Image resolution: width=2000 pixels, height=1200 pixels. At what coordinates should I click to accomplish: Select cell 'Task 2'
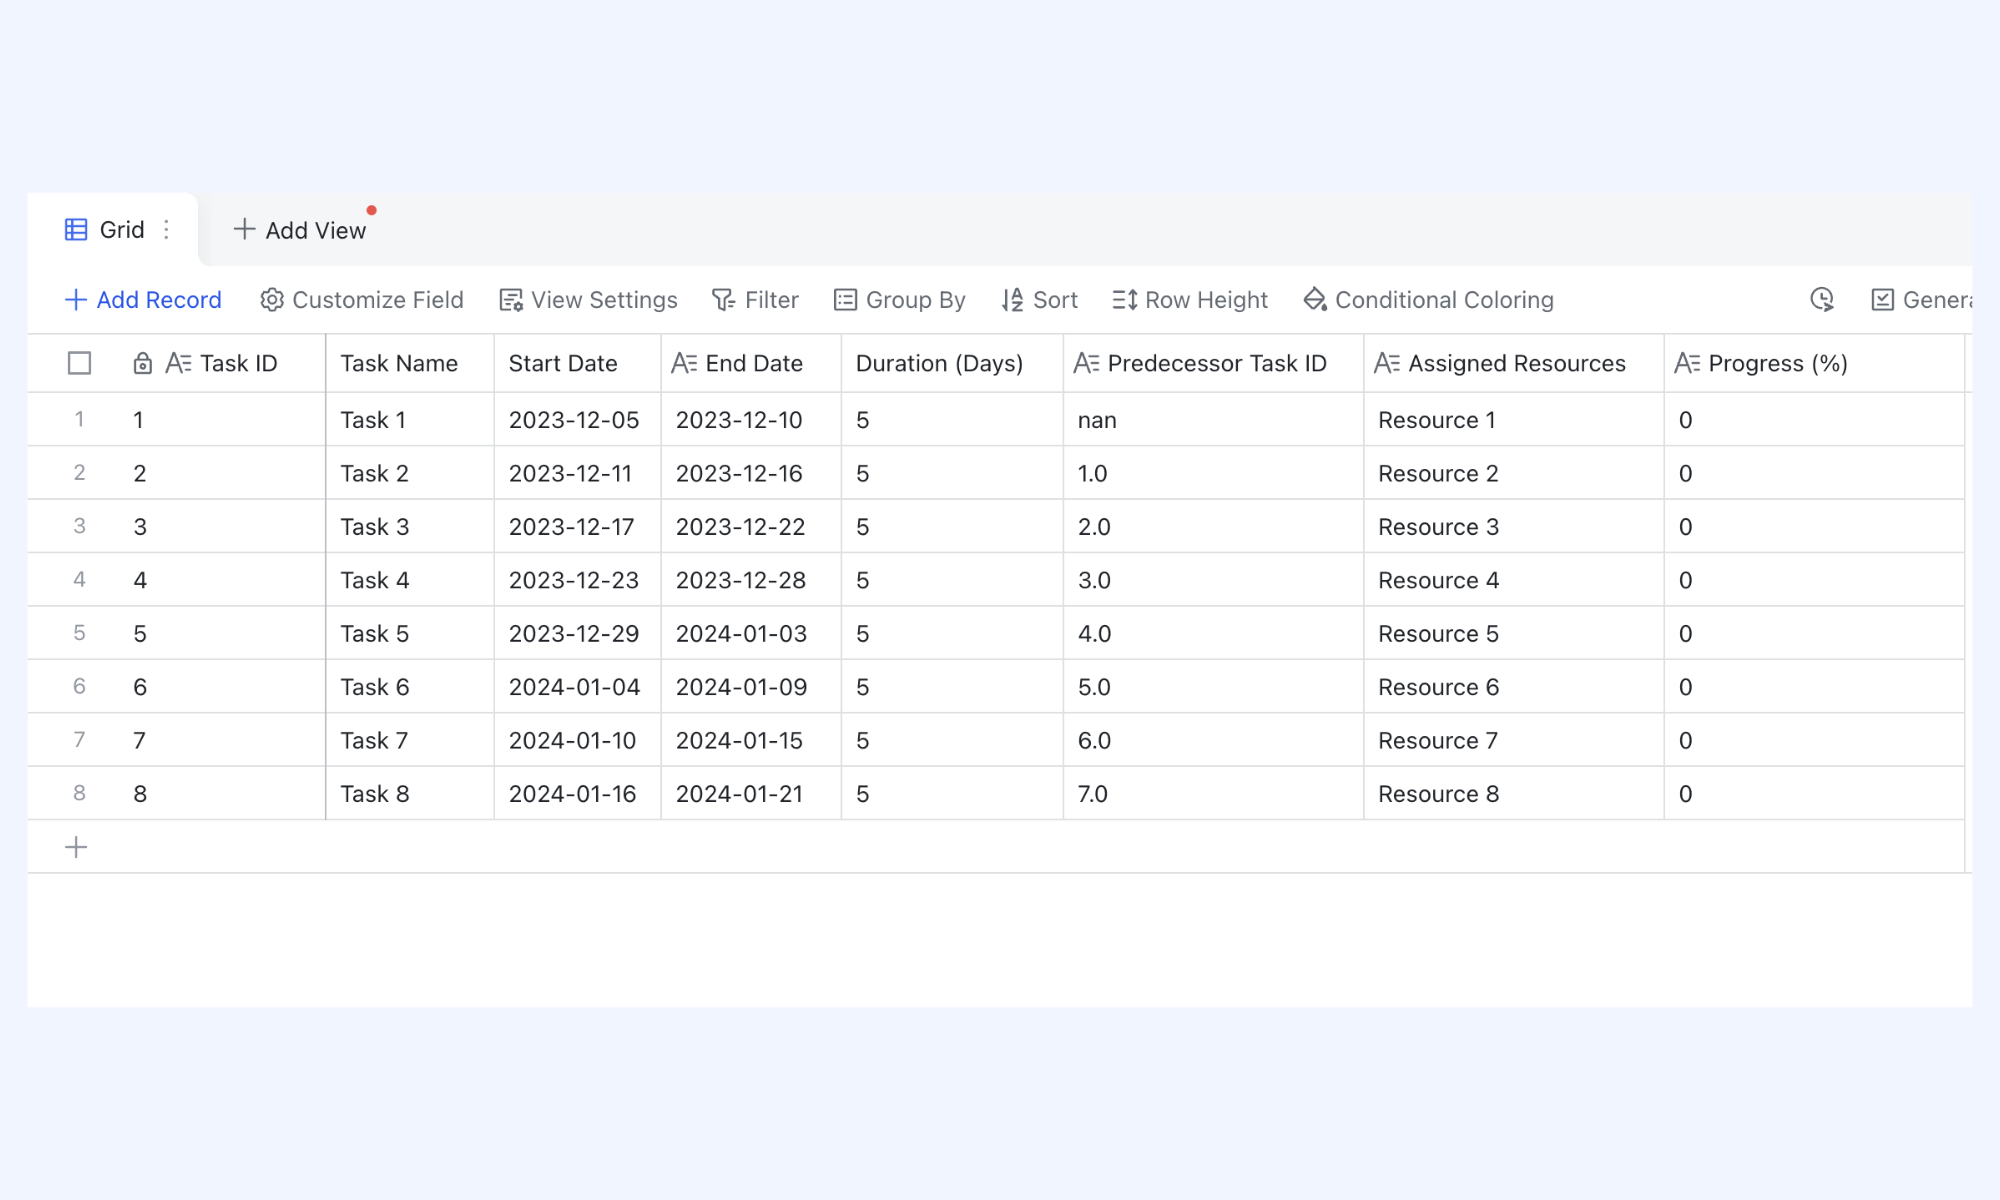tap(410, 473)
